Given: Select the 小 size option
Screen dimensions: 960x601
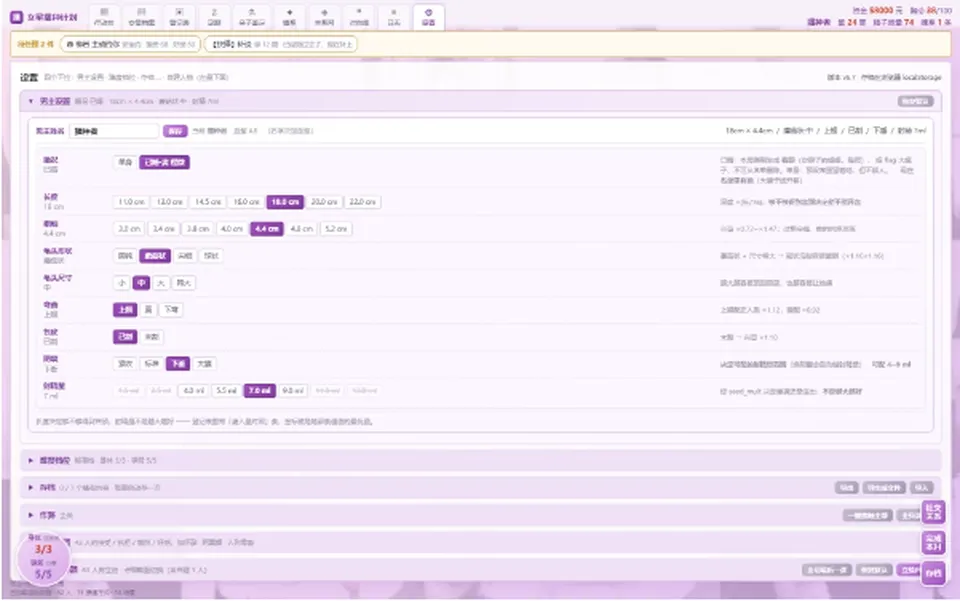Looking at the screenshot, I should 122,283.
